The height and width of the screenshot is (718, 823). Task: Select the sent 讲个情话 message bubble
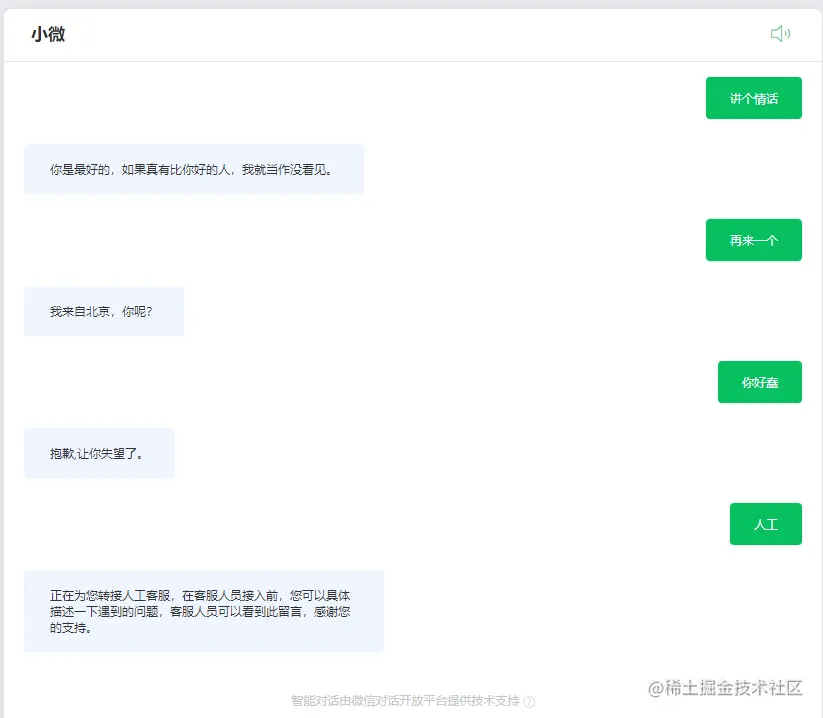[x=754, y=97]
